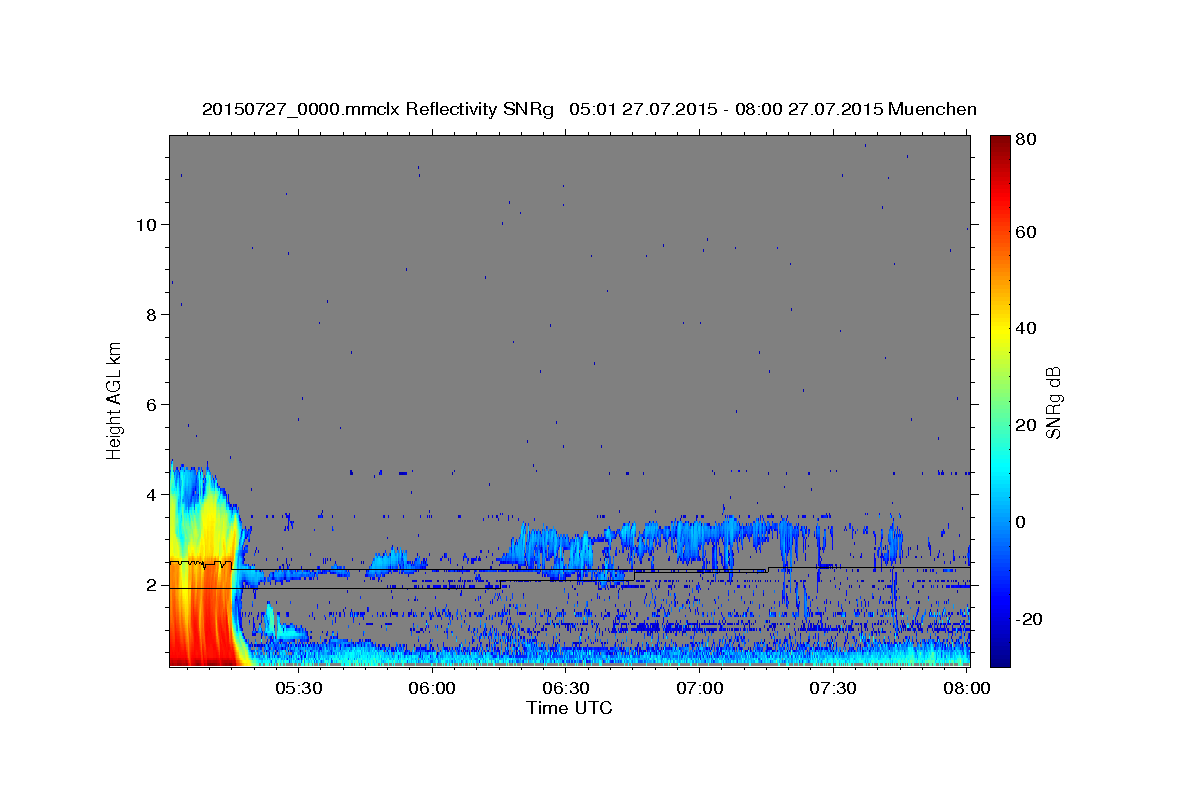Click the plot title text
This screenshot has height=800, width=1200.
(x=589, y=109)
